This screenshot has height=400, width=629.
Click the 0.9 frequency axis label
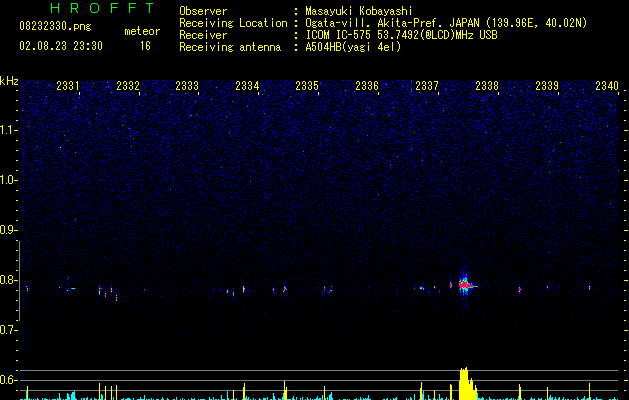click(8, 230)
